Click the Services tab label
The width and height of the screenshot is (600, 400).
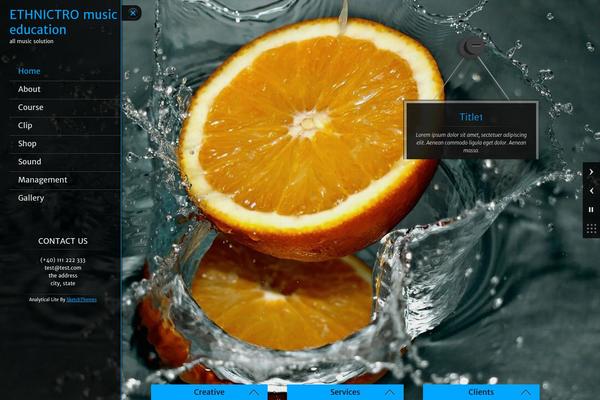point(345,392)
